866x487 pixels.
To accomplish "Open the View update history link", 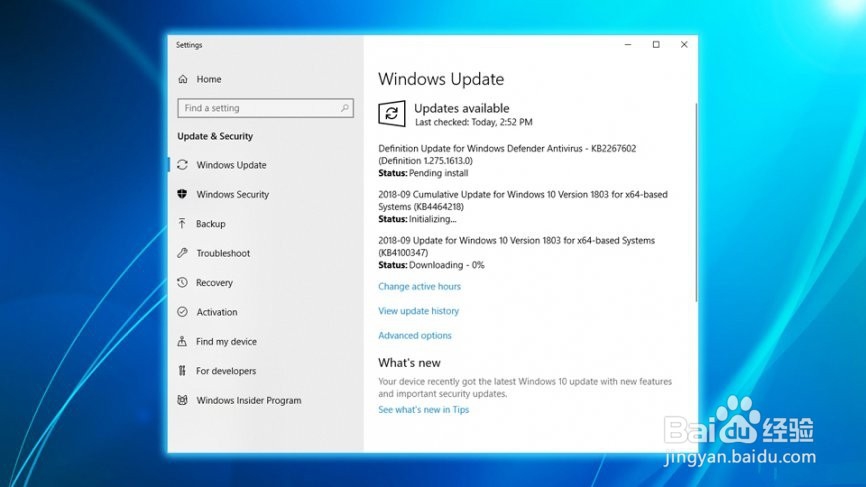I will (x=418, y=311).
